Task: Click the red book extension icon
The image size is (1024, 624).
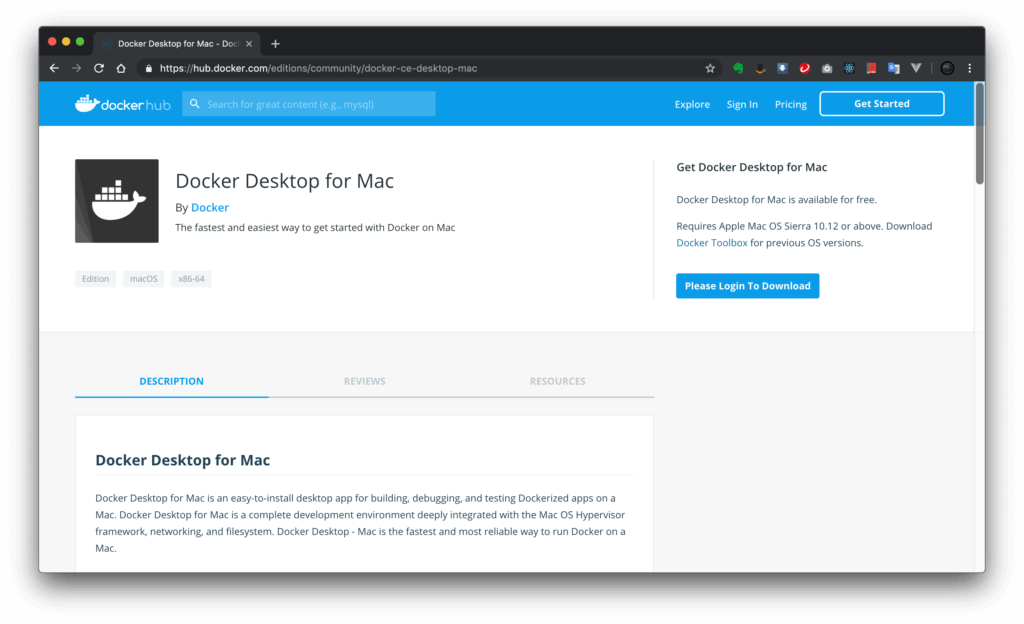Action: coord(871,68)
